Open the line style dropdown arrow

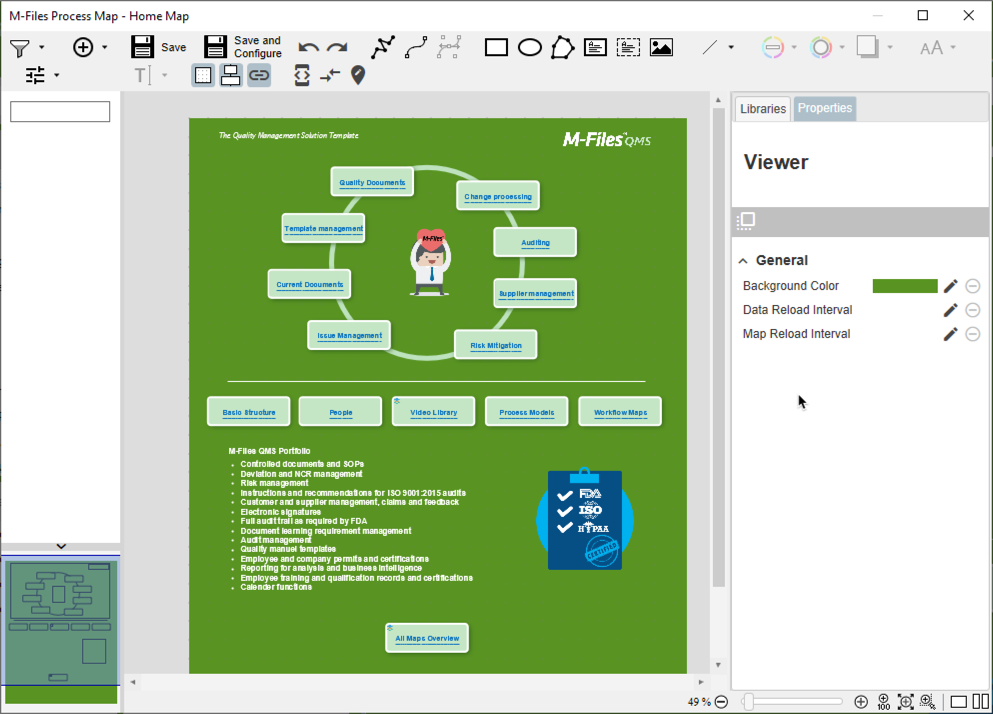pos(731,48)
